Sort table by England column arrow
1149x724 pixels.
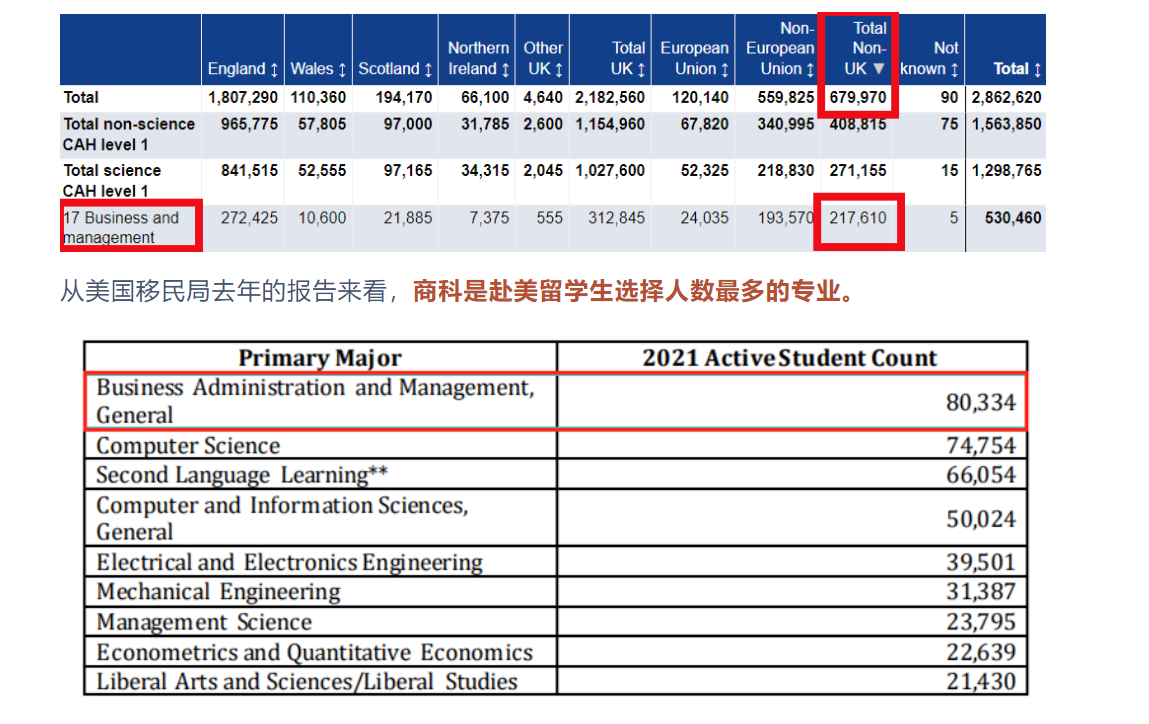[x=274, y=69]
